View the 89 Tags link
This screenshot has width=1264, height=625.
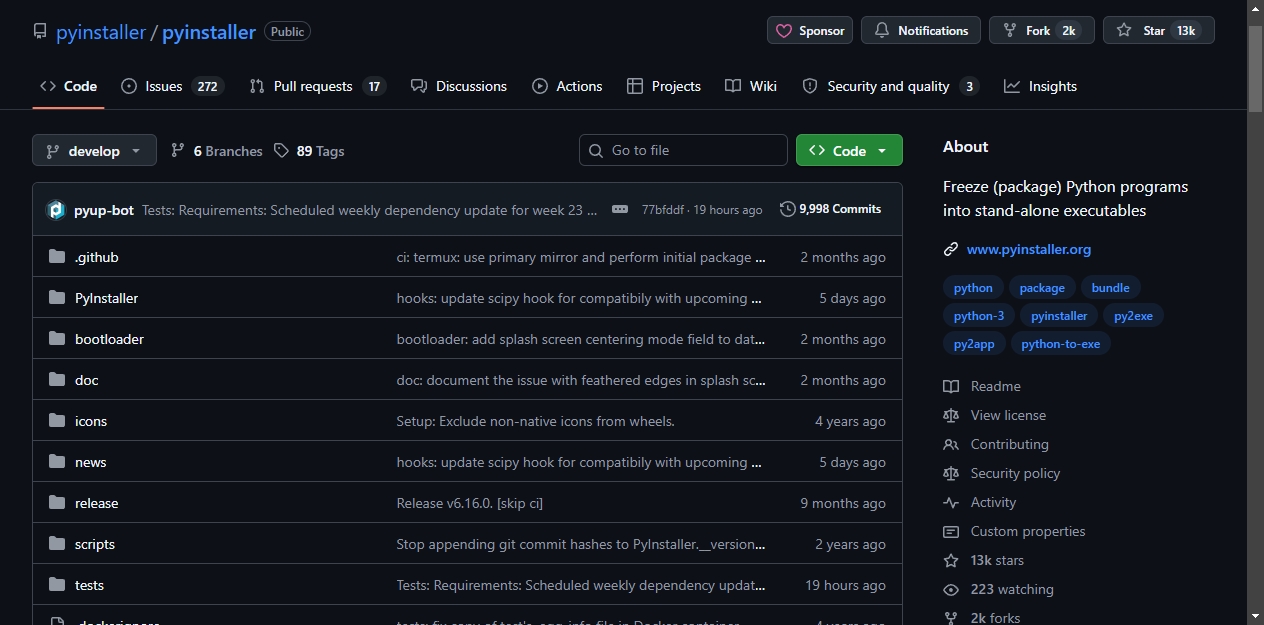[309, 151]
